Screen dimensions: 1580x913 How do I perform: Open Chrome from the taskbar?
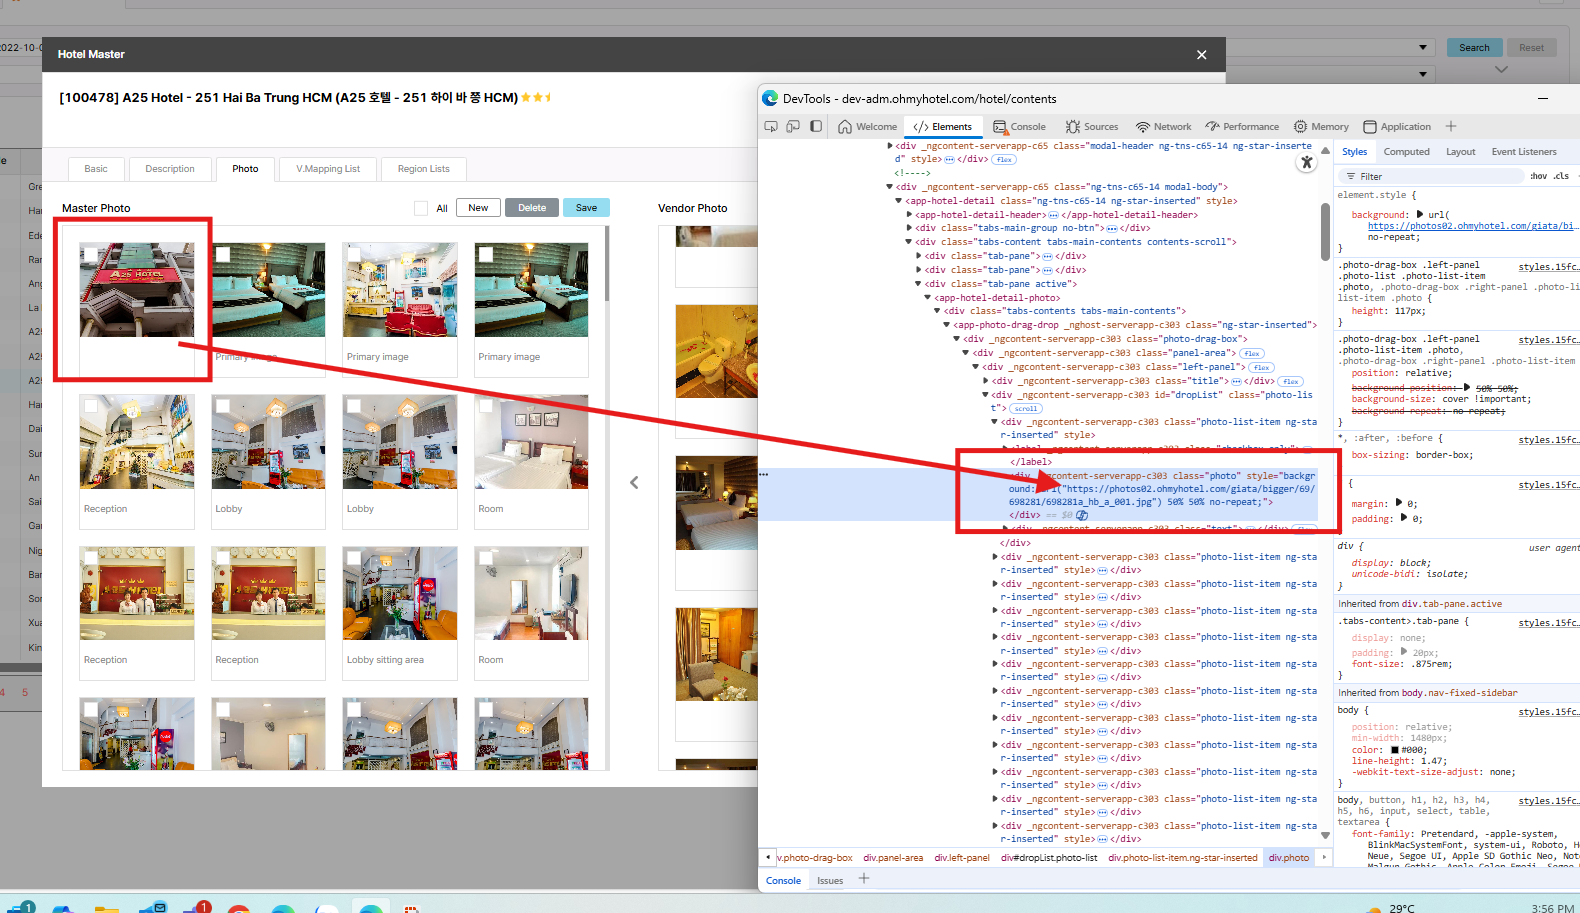click(x=239, y=908)
